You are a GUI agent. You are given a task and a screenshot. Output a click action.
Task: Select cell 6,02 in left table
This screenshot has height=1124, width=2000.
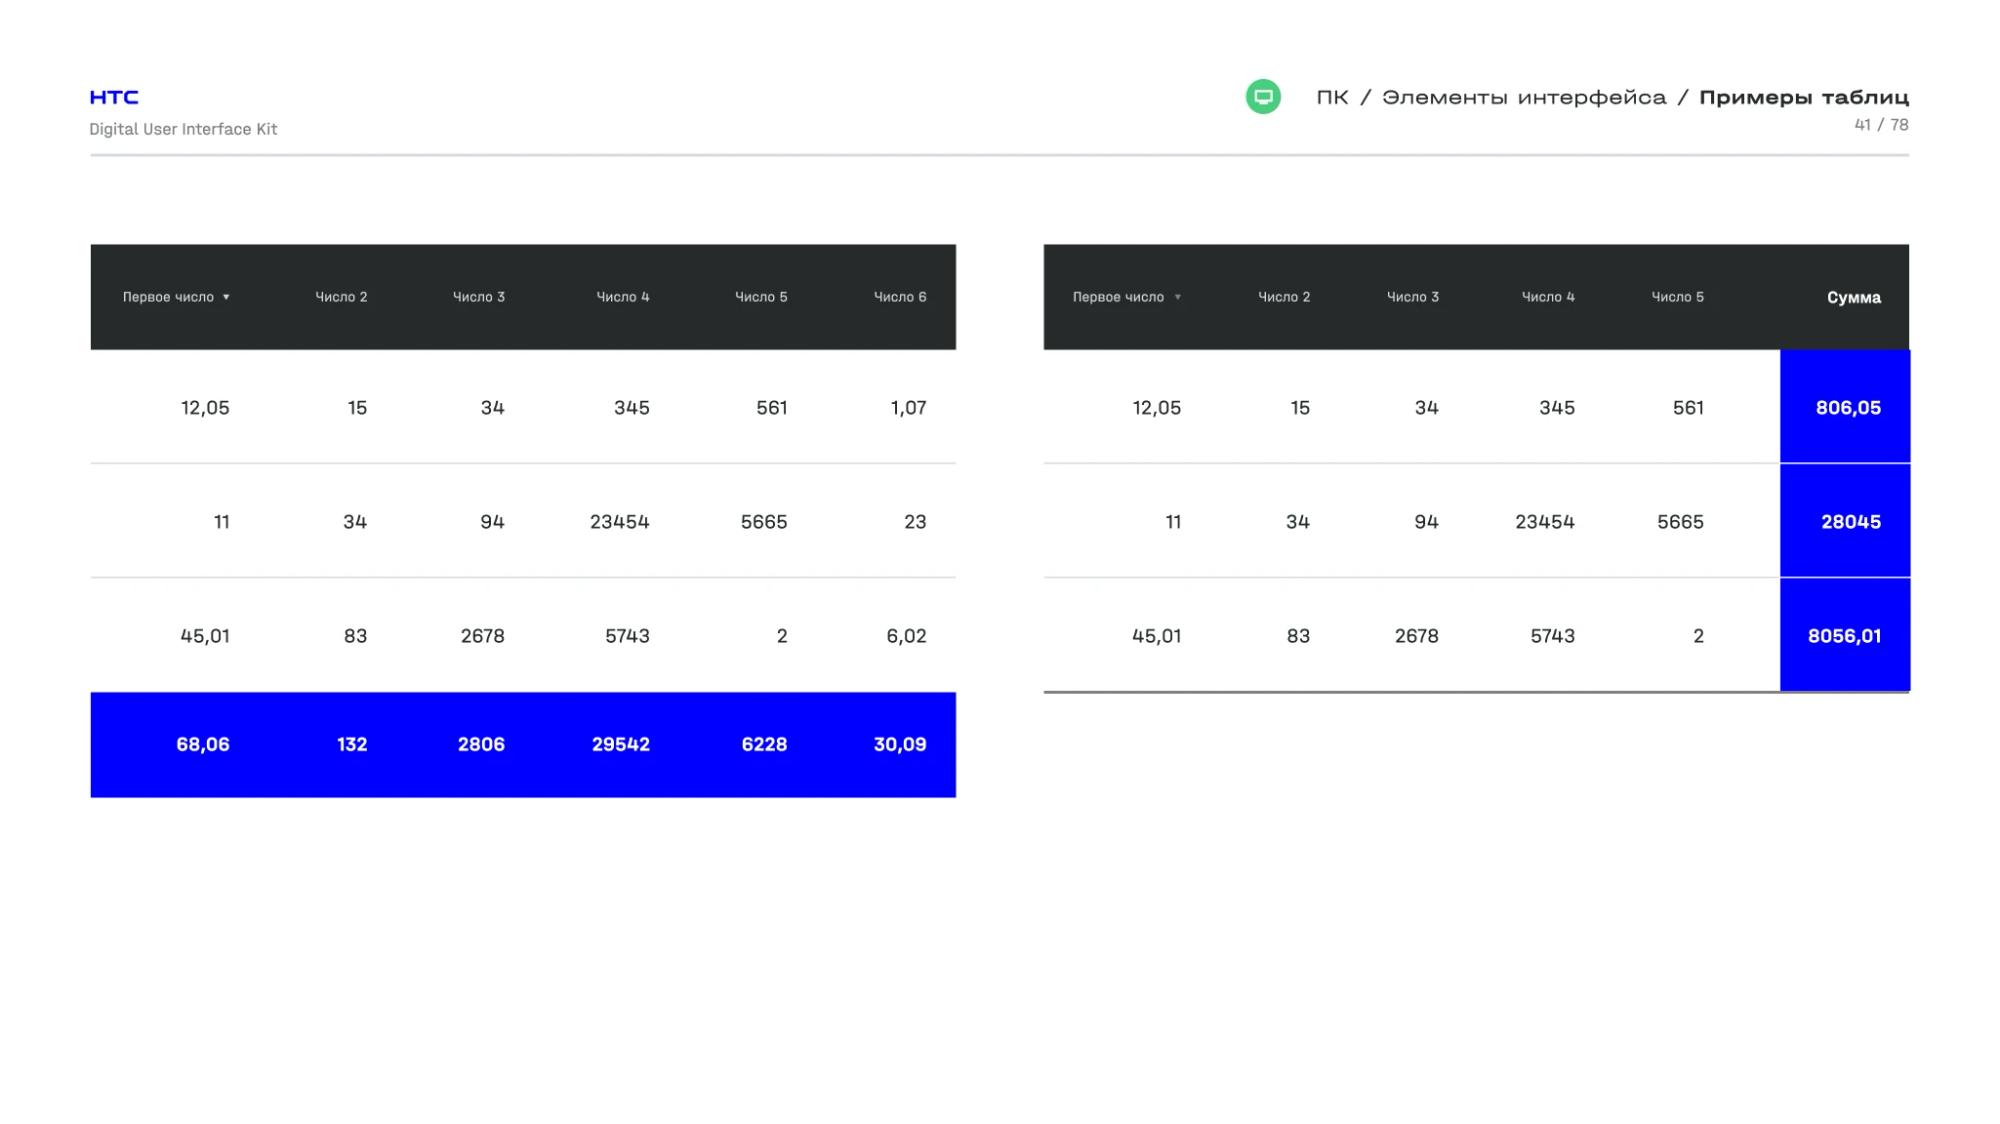pyautogui.click(x=906, y=636)
